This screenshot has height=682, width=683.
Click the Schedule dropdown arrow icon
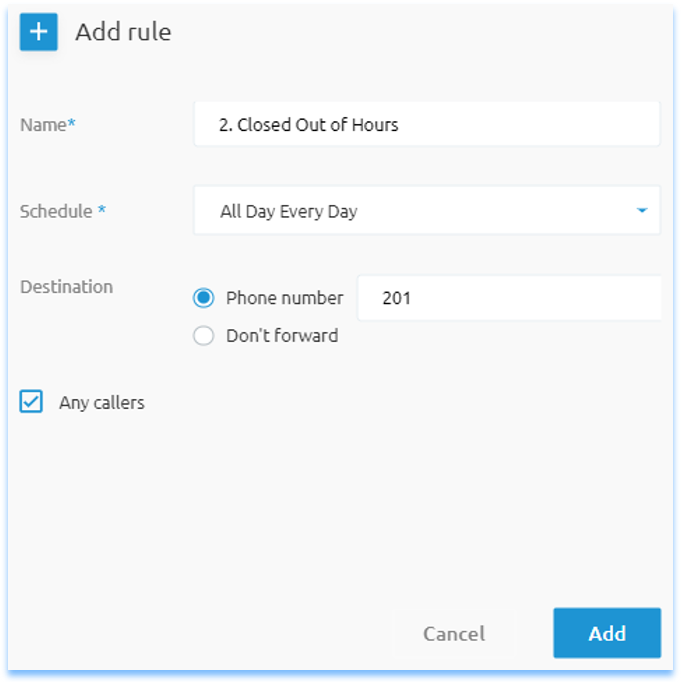point(642,210)
